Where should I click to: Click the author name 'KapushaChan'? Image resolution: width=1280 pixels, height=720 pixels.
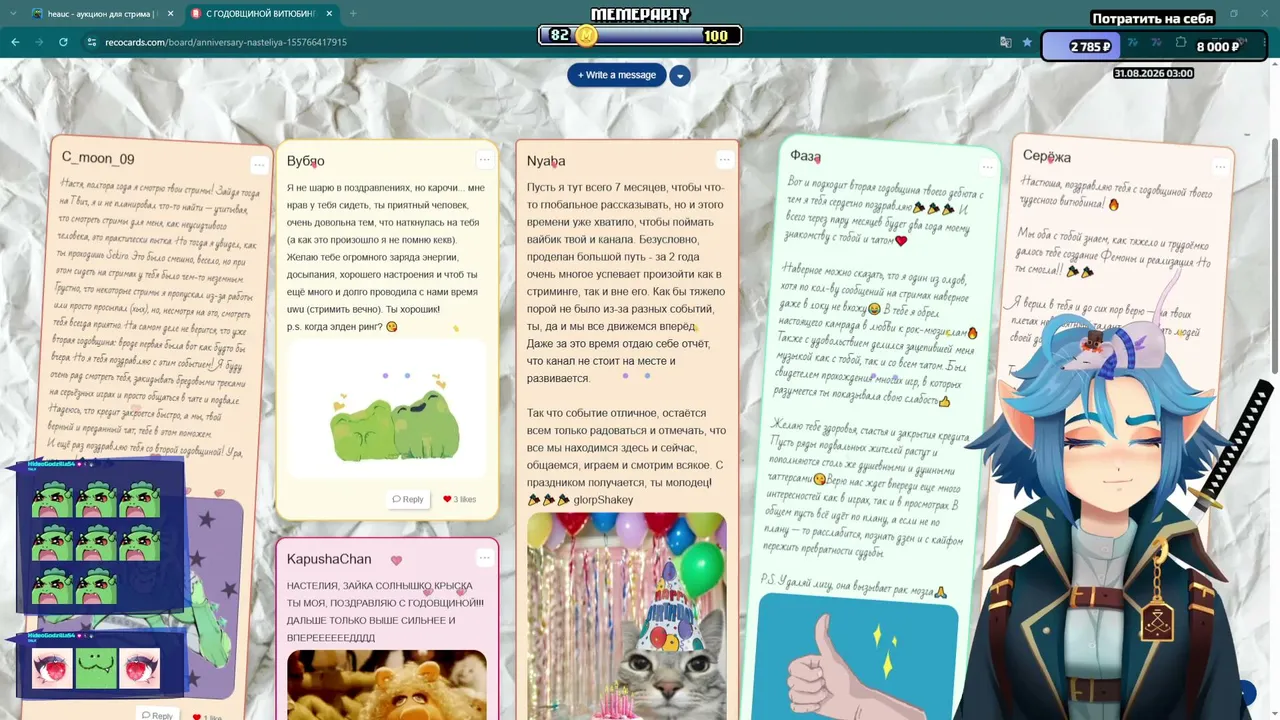point(329,559)
